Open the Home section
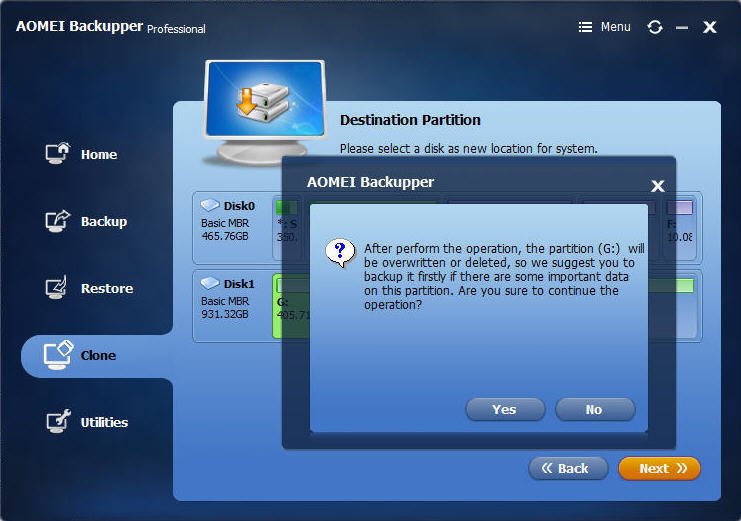The image size is (741, 521). coord(99,155)
